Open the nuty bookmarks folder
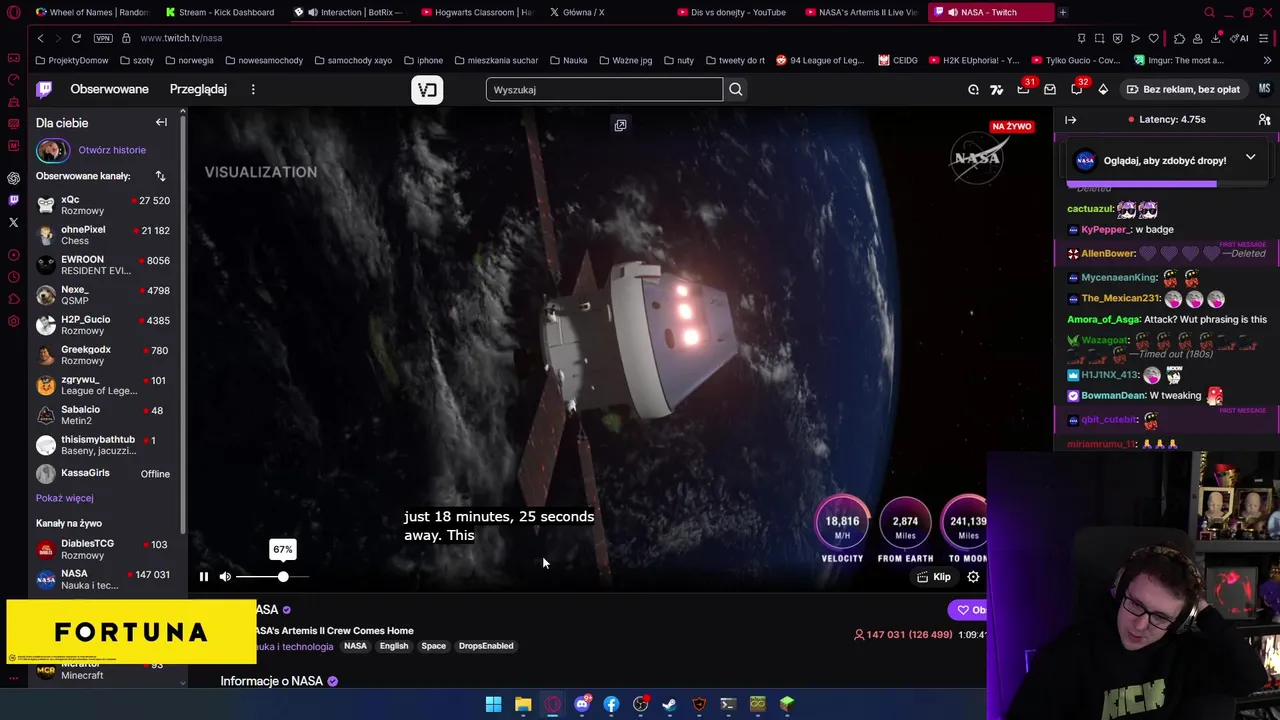Screen dimensions: 1280x720 pyautogui.click(x=678, y=60)
